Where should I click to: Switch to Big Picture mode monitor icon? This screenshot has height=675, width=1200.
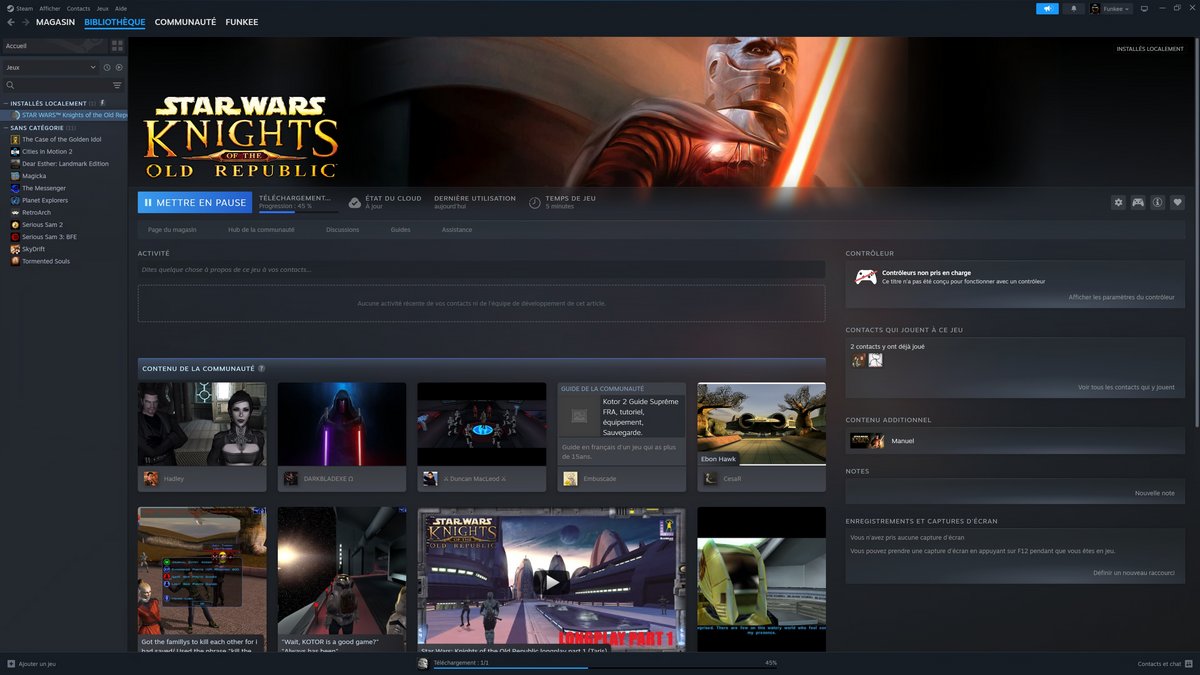(1144, 8)
